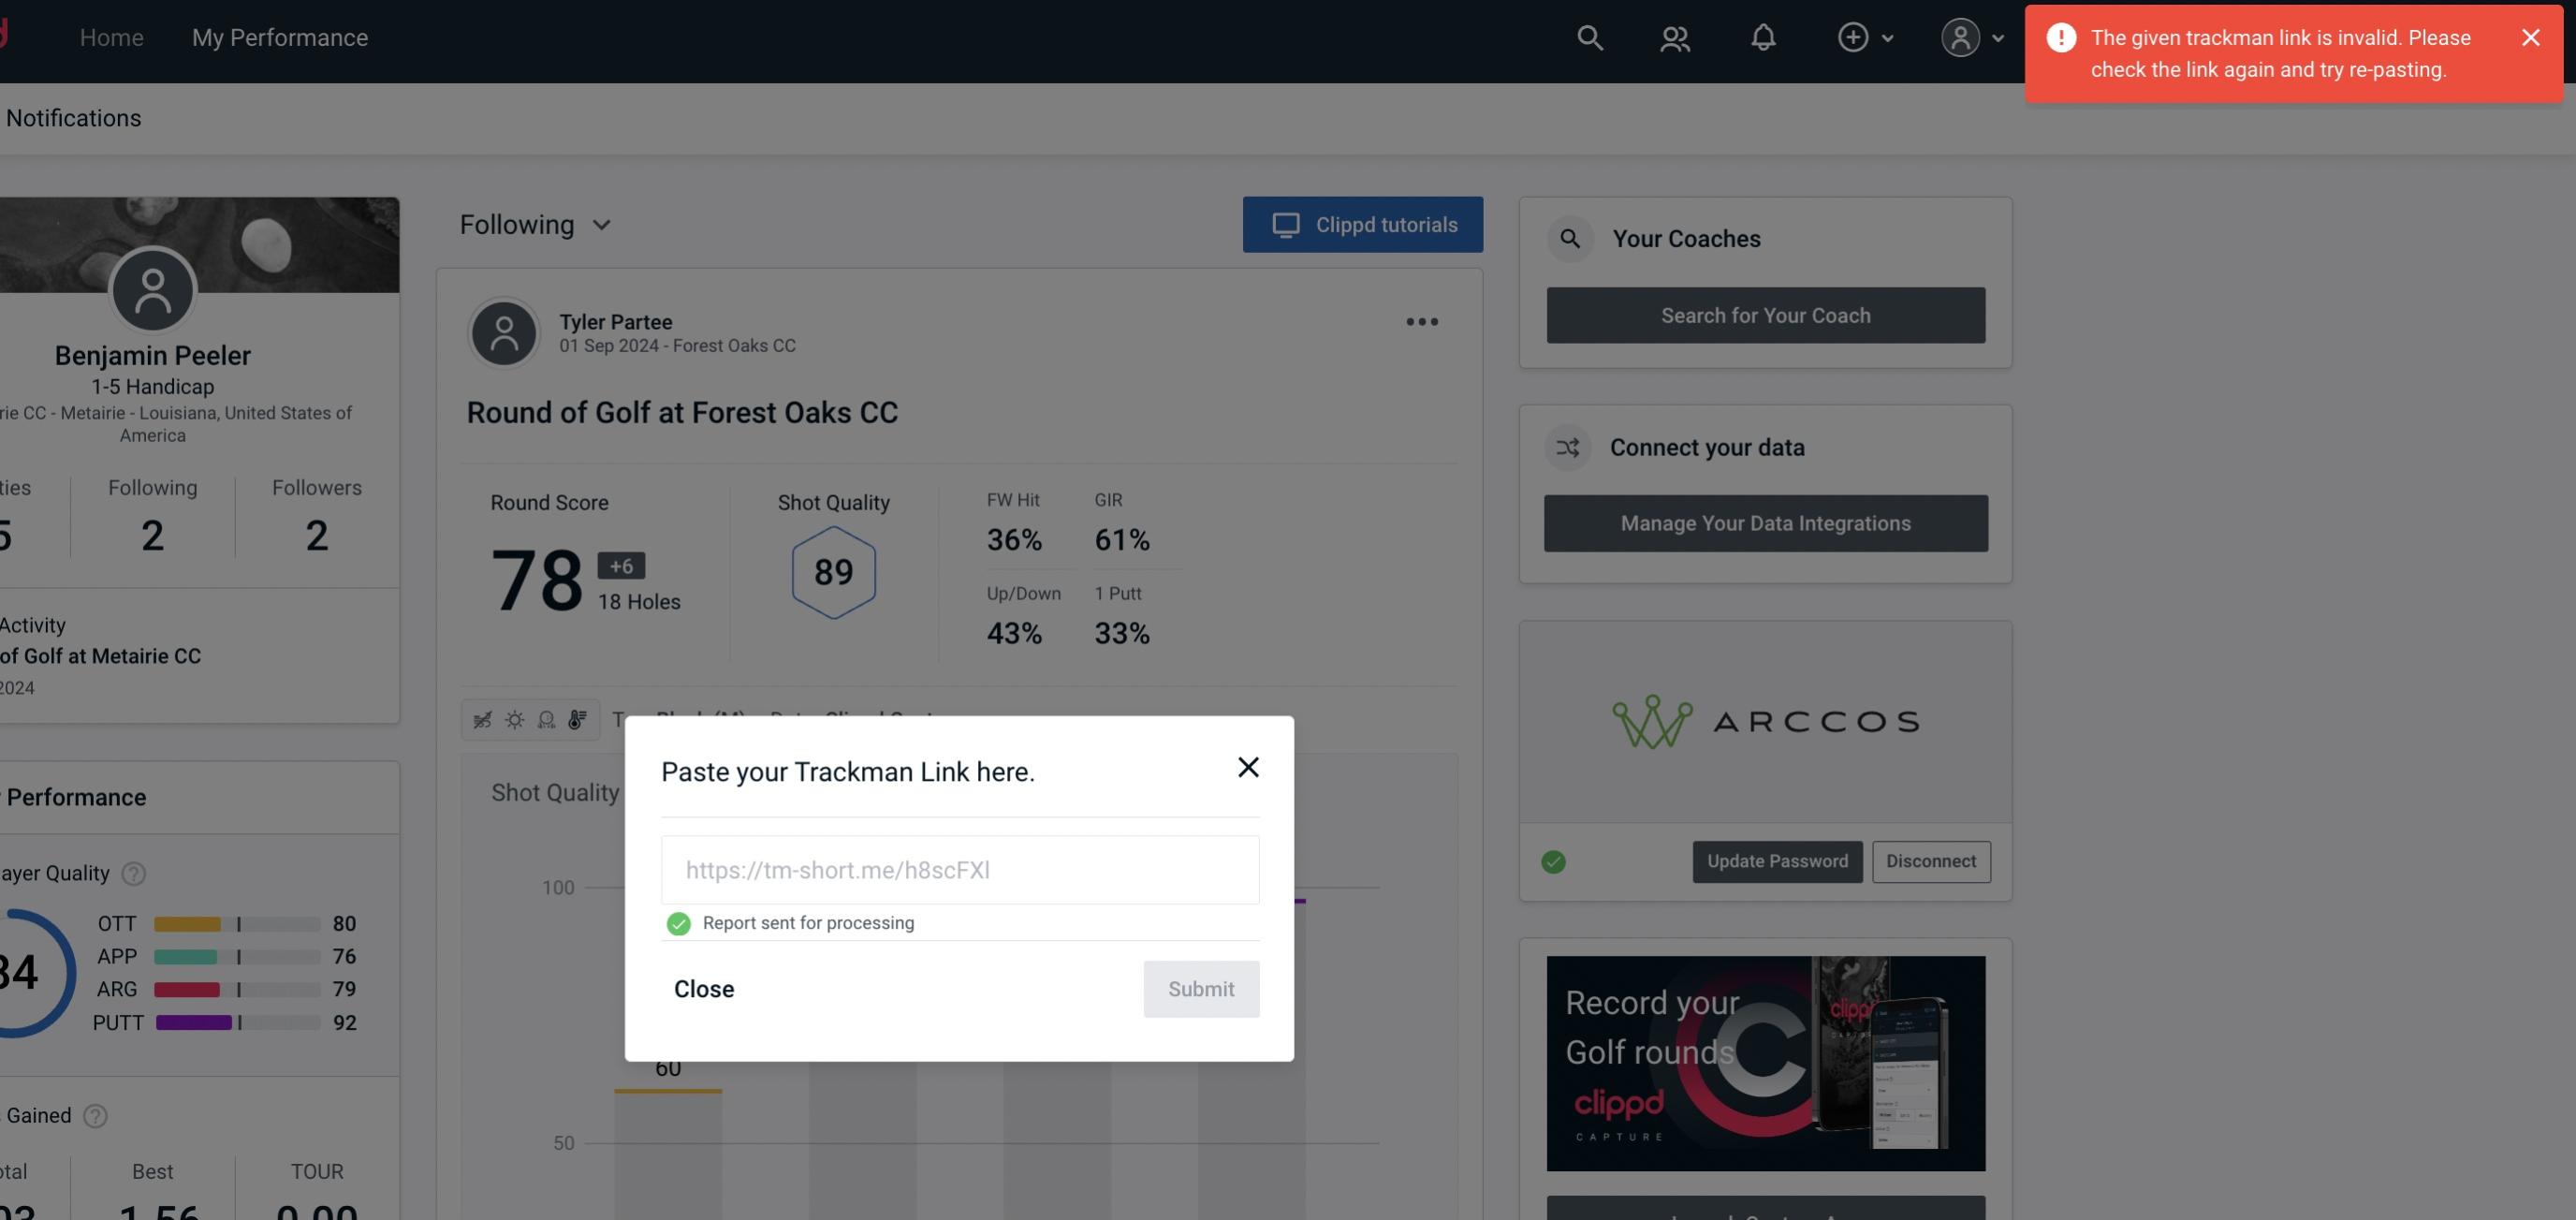2576x1220 pixels.
Task: Click the add/plus icon in top bar
Action: [1853, 37]
